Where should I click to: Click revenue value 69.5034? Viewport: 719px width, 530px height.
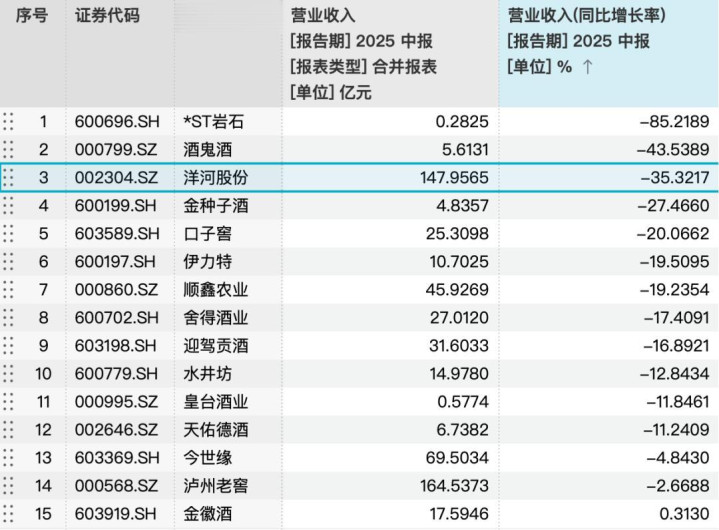(457, 458)
